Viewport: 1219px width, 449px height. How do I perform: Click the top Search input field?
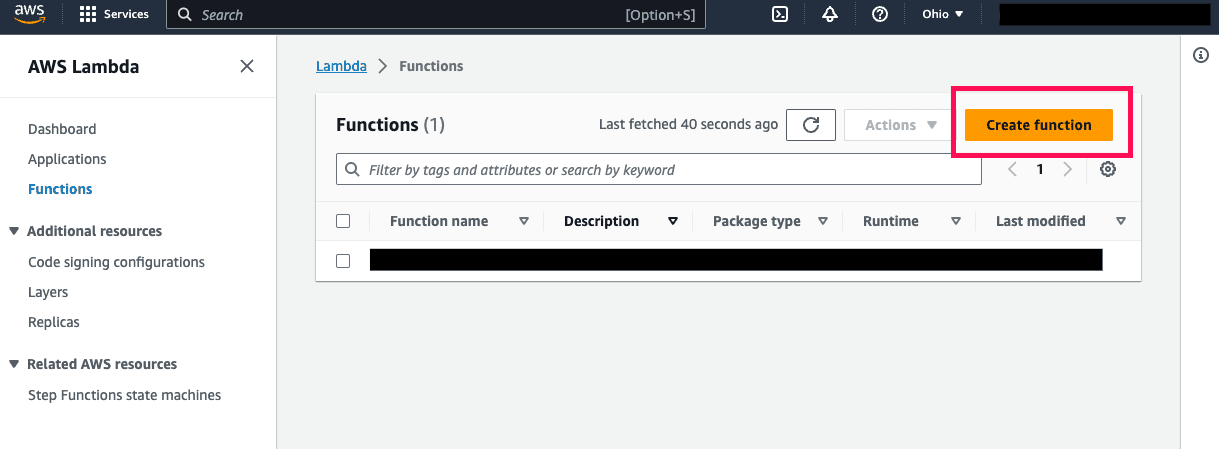(x=436, y=15)
